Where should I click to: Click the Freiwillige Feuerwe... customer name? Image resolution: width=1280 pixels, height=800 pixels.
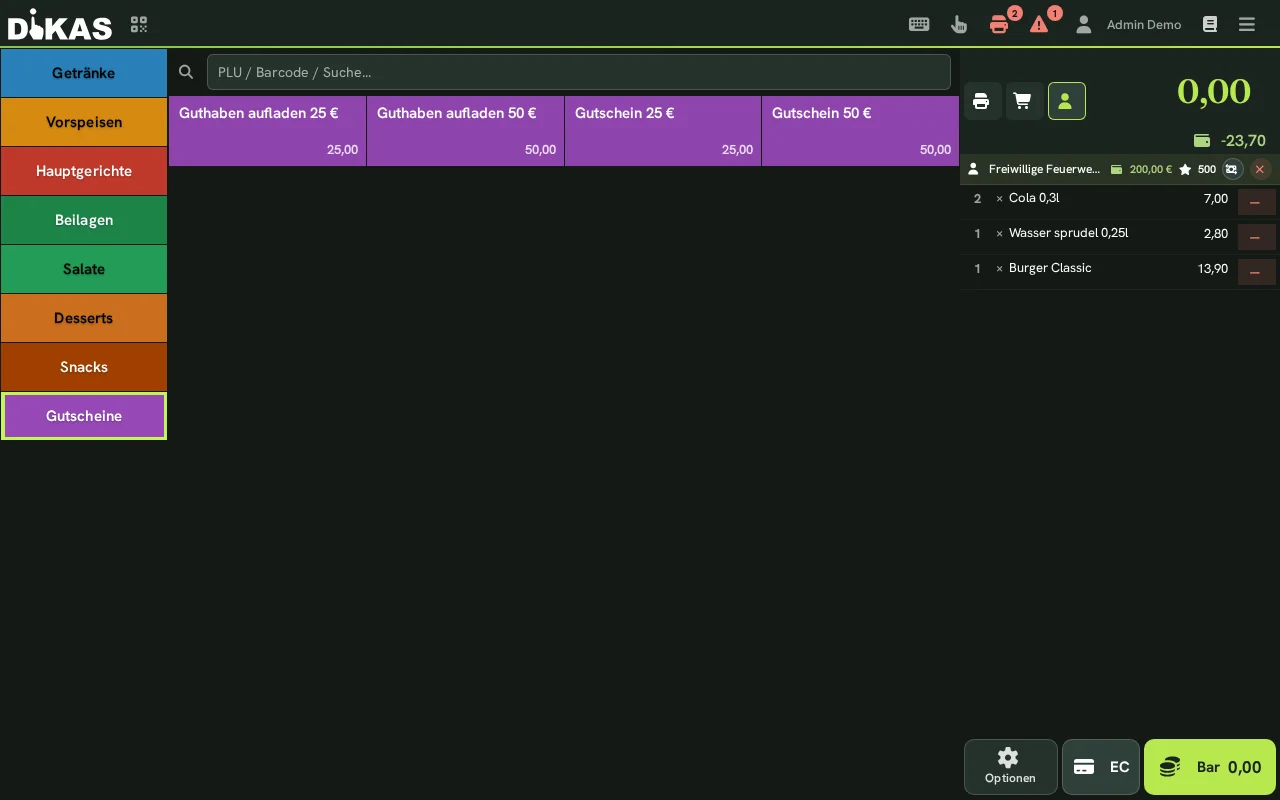click(x=1044, y=169)
